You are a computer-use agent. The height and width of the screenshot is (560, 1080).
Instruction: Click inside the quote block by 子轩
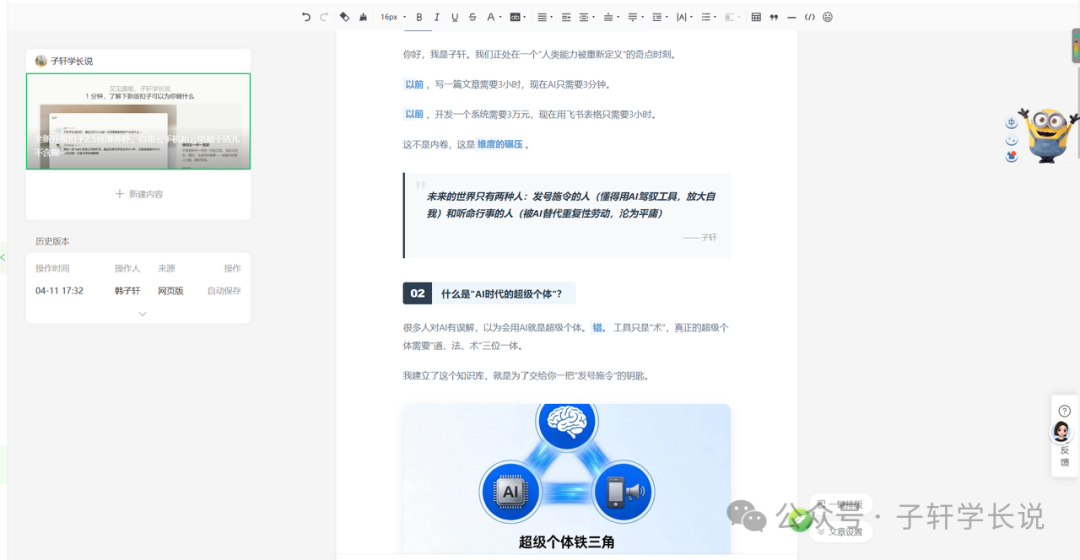tap(567, 215)
